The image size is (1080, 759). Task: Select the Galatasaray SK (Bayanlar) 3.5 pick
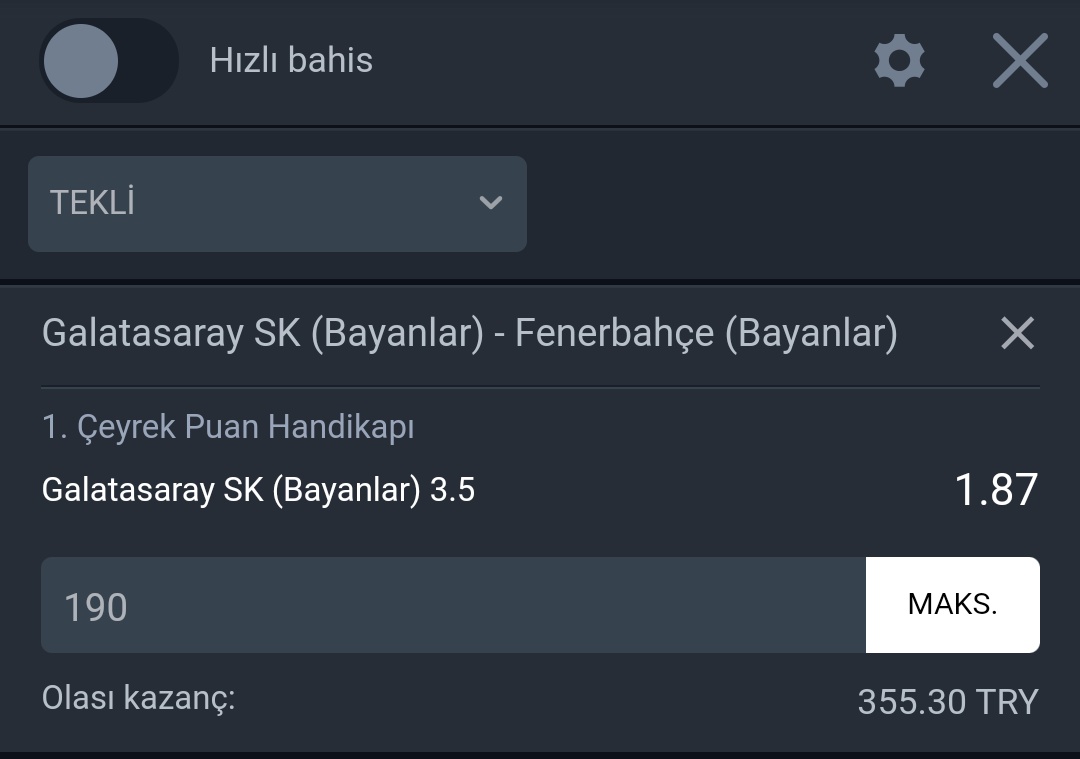pyautogui.click(x=258, y=490)
